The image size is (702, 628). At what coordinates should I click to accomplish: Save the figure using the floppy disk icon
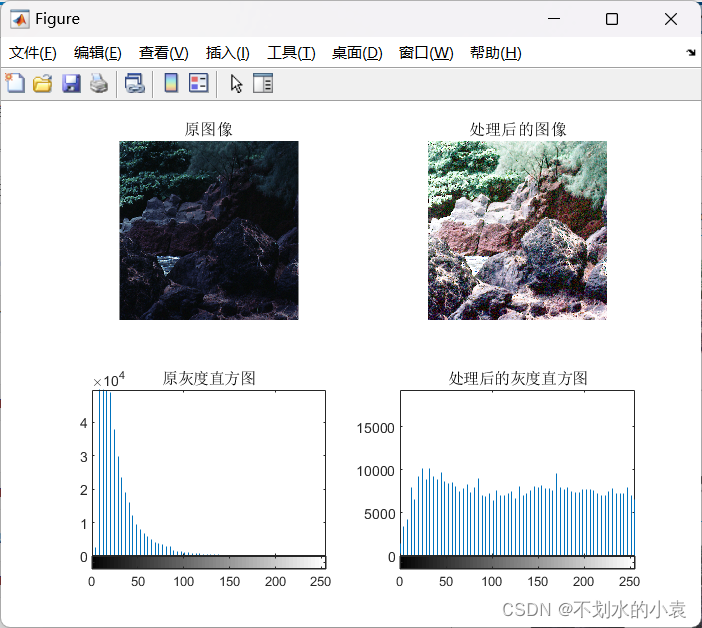71,84
